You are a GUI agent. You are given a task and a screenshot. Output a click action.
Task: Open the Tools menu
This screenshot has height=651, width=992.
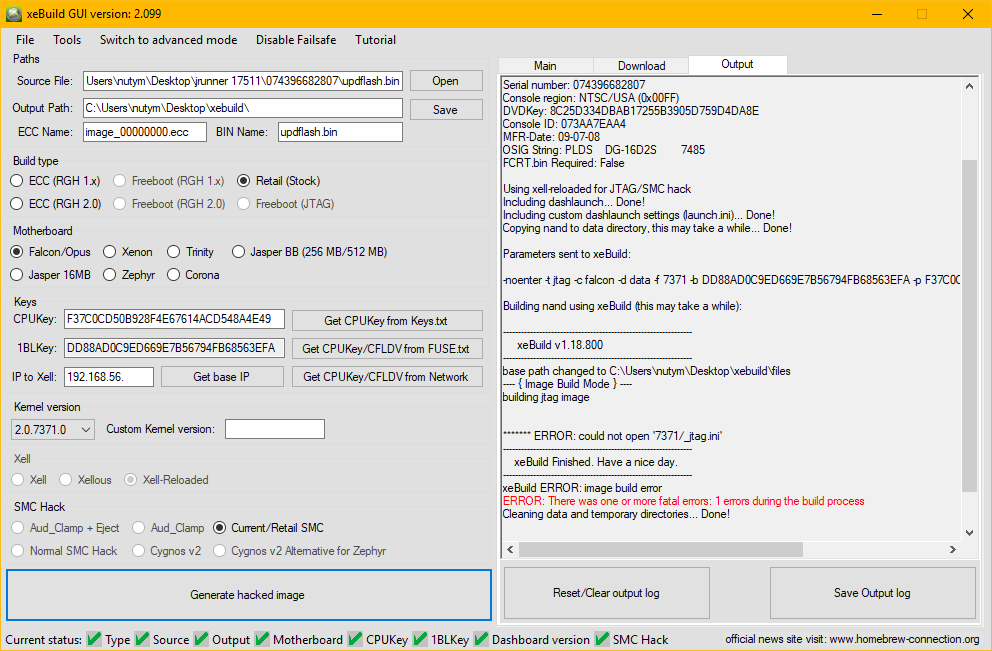(x=67, y=40)
